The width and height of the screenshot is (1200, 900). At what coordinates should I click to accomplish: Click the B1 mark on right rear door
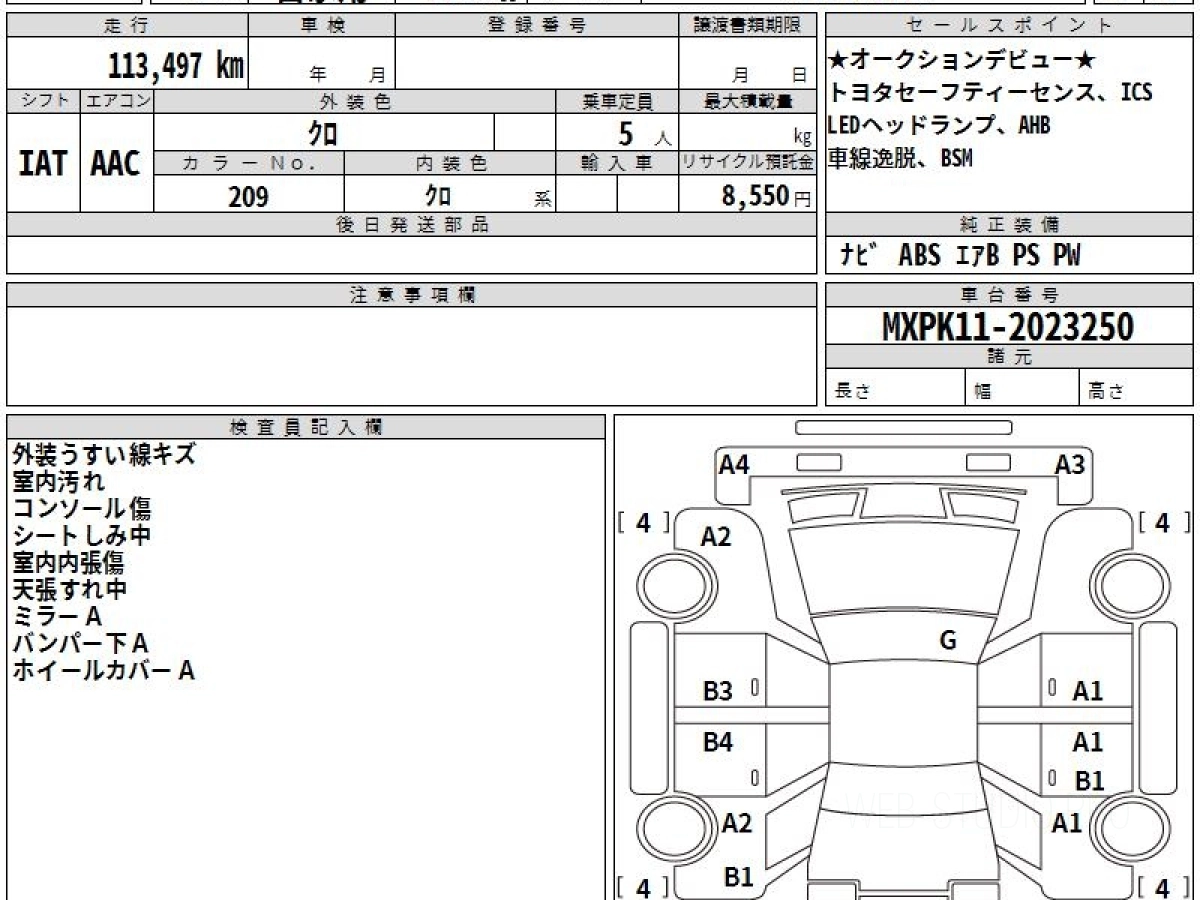(1089, 781)
